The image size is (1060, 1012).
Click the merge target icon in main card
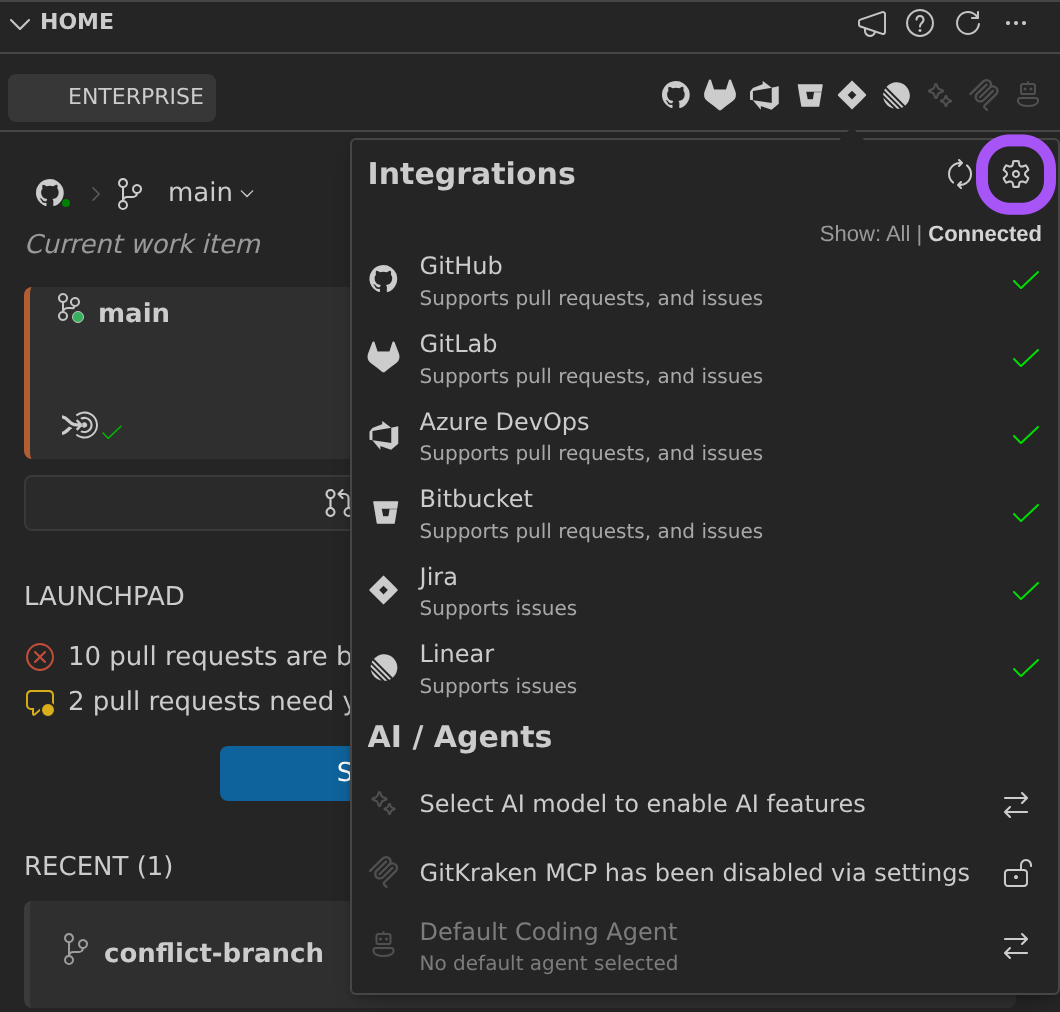[x=80, y=425]
